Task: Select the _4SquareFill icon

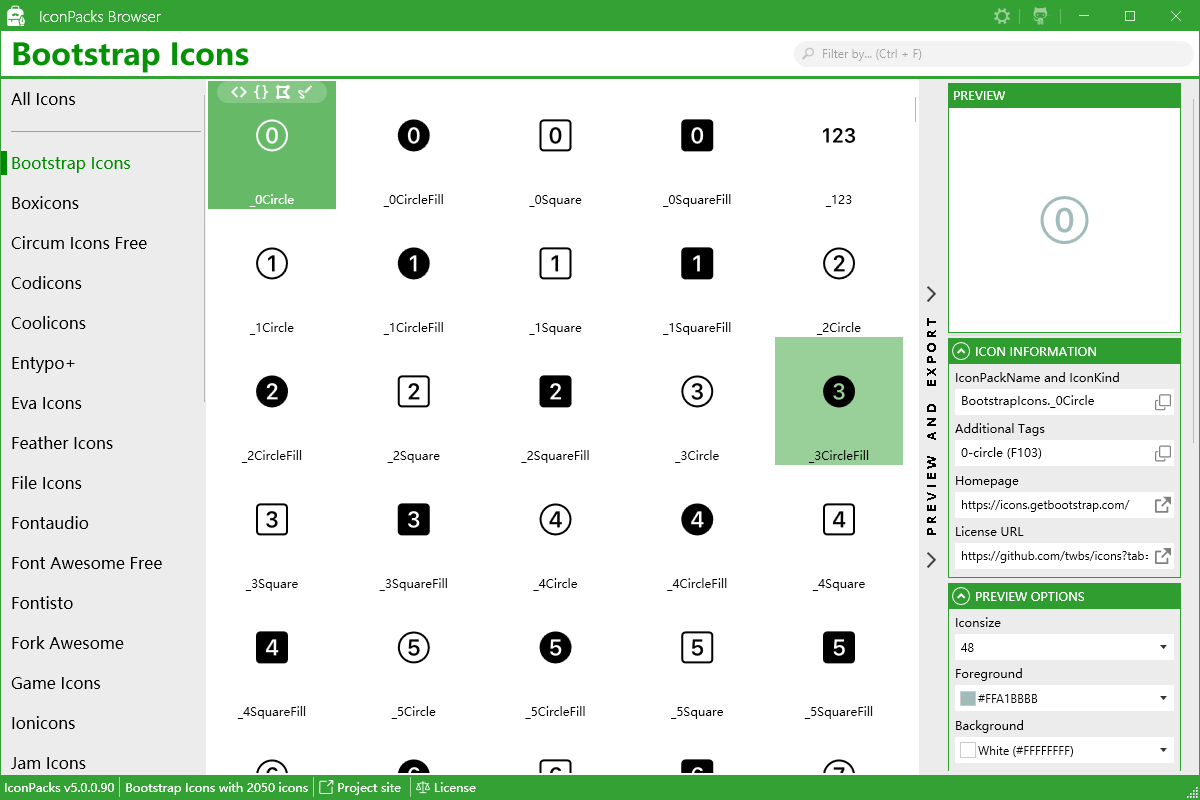Action: pyautogui.click(x=272, y=657)
